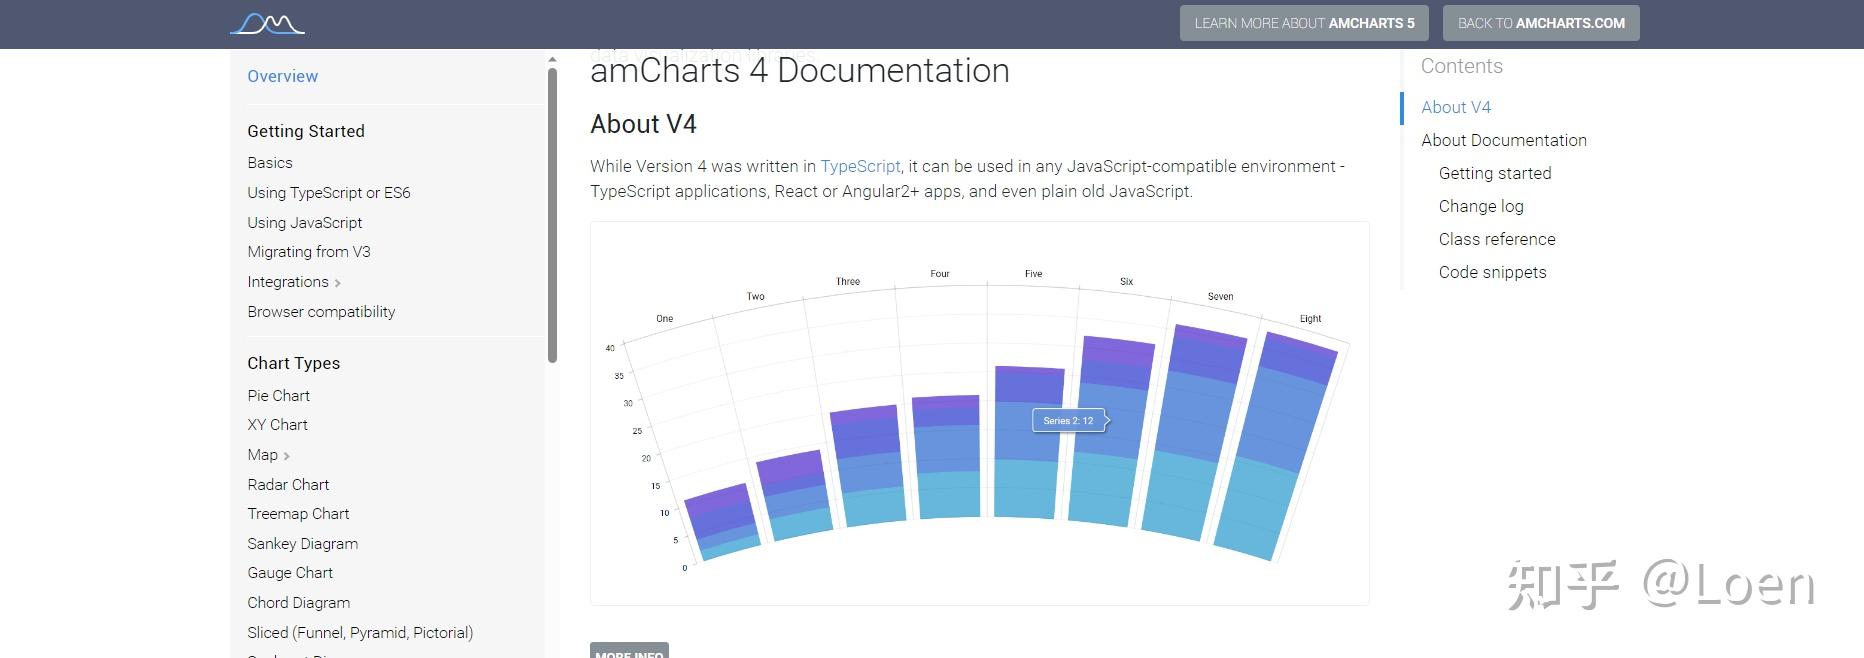Go to Radar Chart documentation
This screenshot has width=1864, height=658.
tap(288, 485)
